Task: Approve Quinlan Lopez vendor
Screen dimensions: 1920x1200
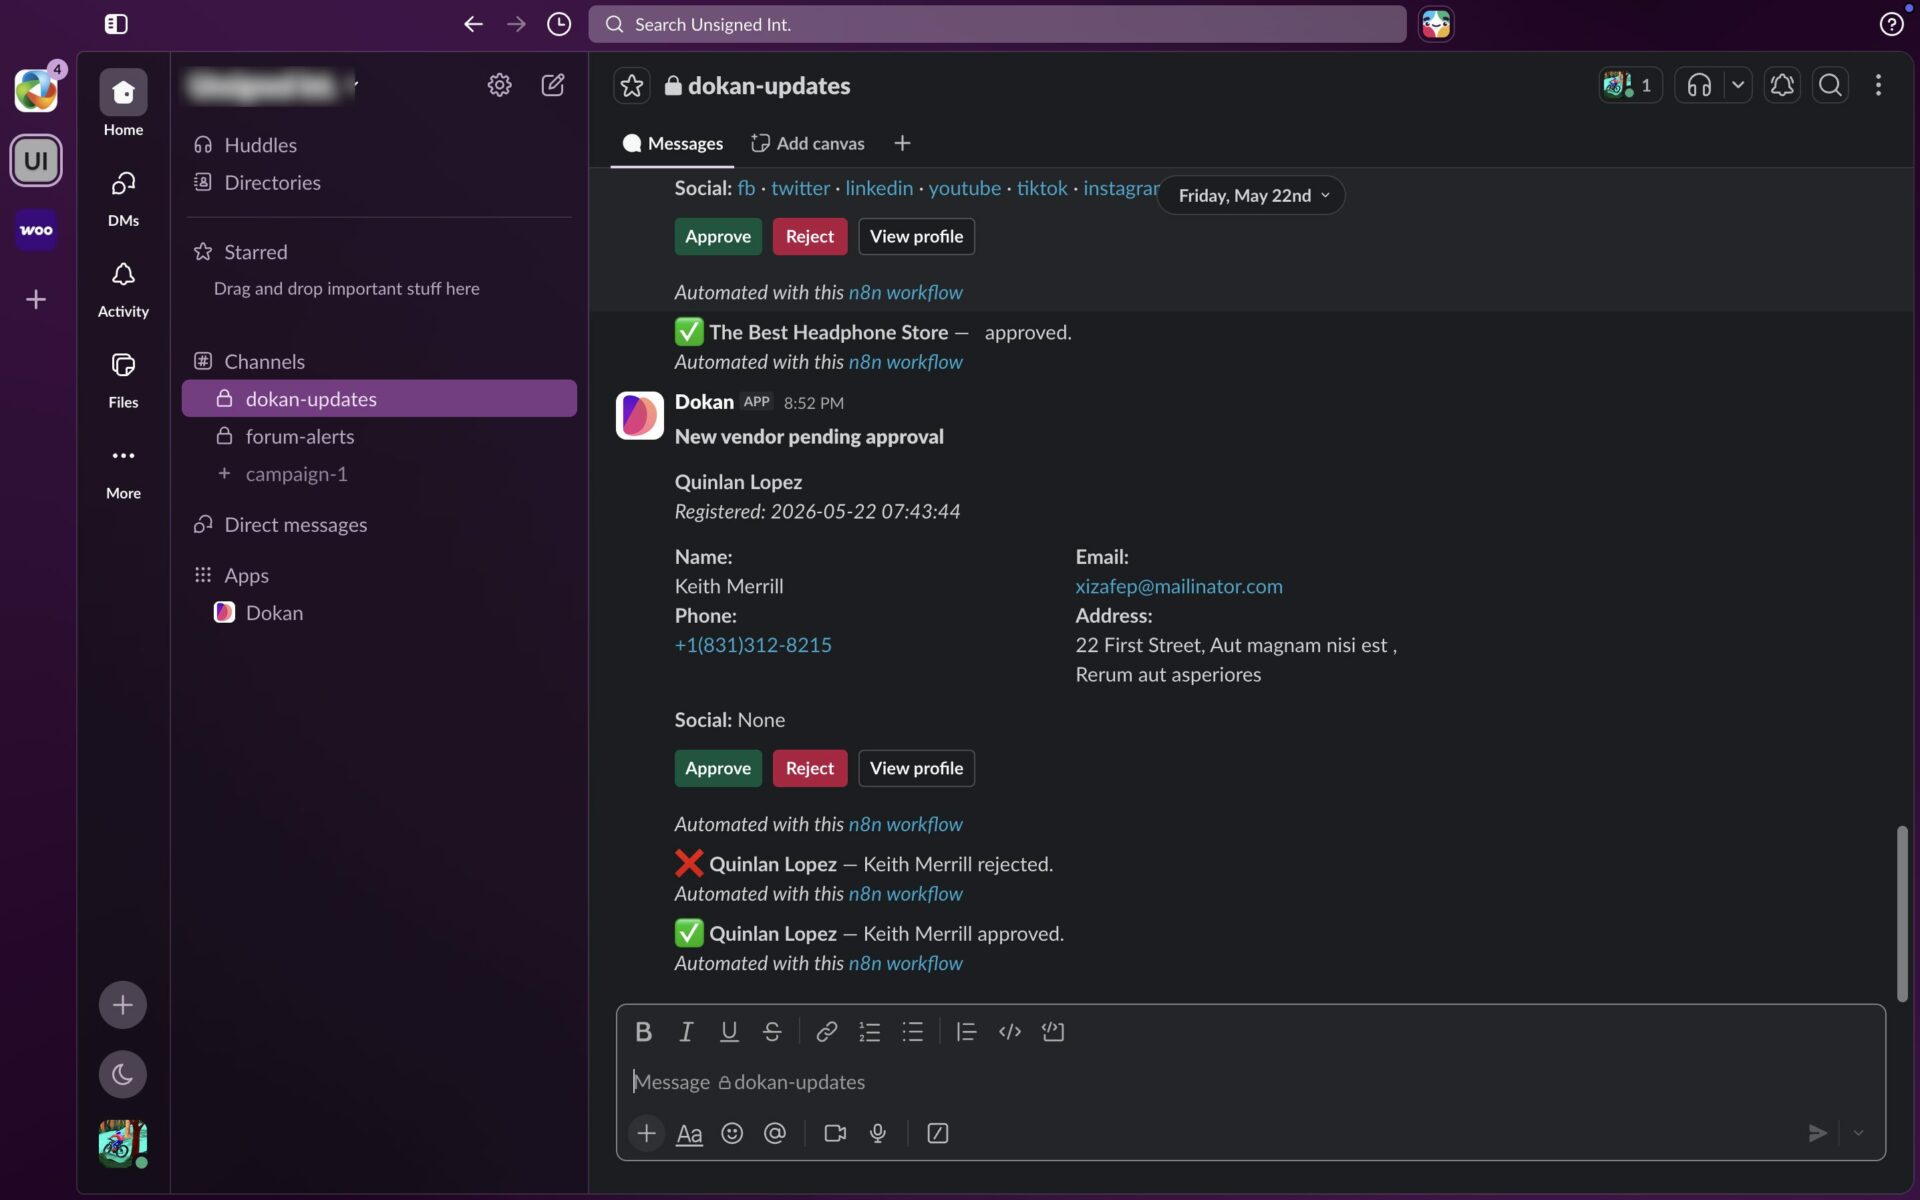Action: coord(718,768)
